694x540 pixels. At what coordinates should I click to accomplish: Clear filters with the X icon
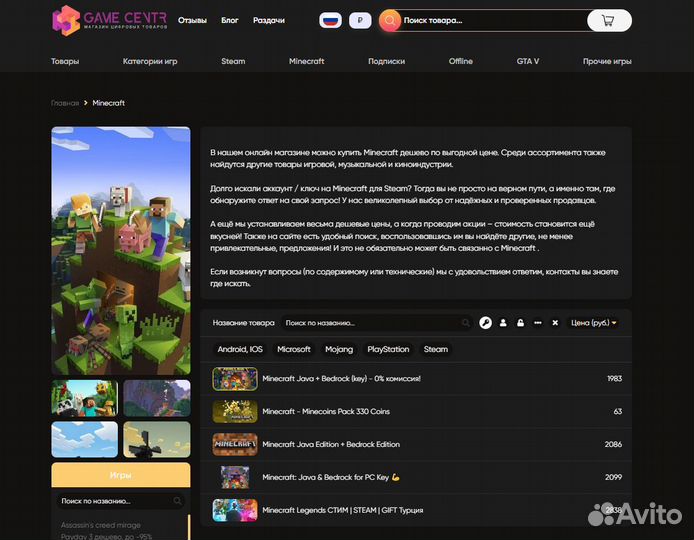555,323
